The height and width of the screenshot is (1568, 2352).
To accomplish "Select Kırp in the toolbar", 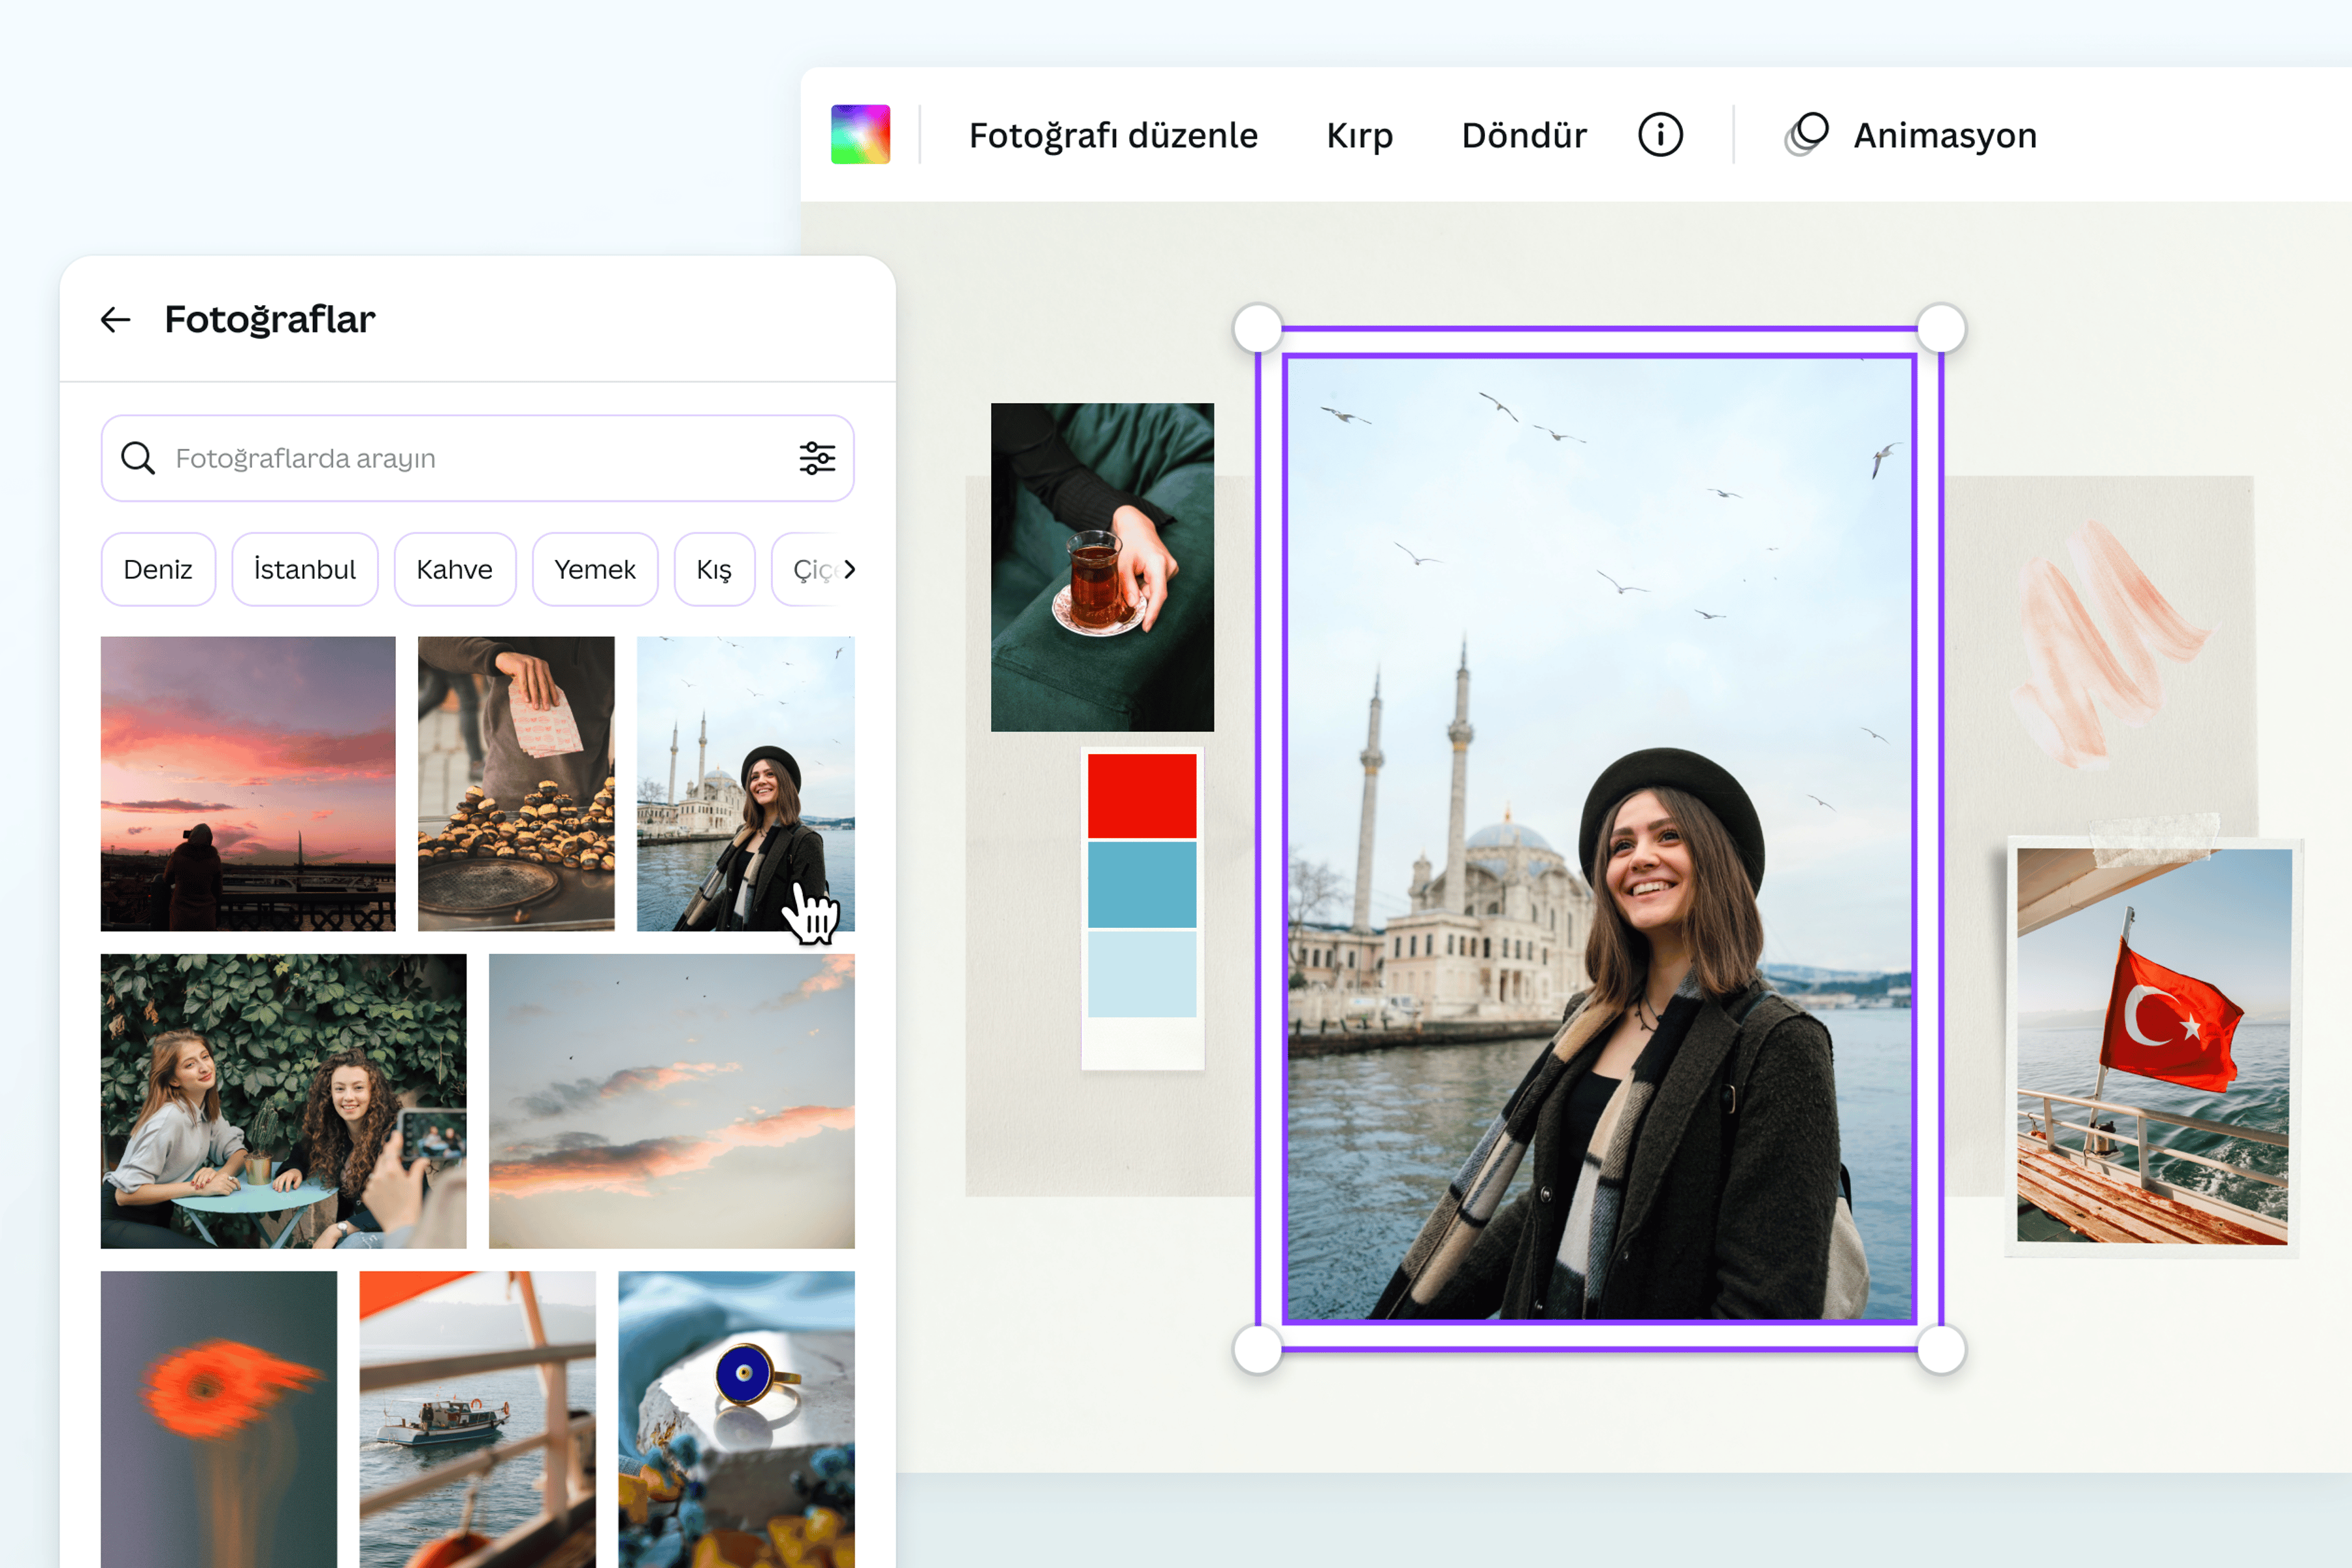I will point(1359,135).
